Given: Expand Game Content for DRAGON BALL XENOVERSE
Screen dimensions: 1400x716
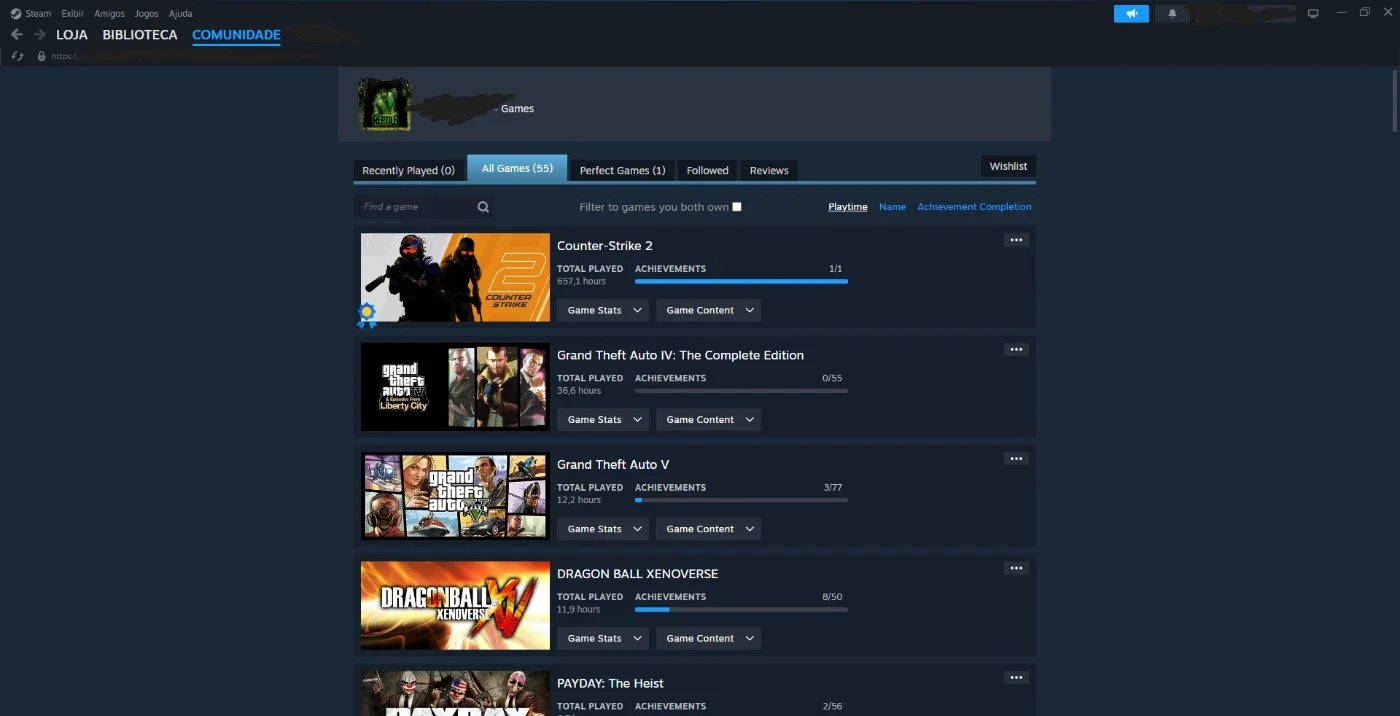Looking at the screenshot, I should pos(708,638).
